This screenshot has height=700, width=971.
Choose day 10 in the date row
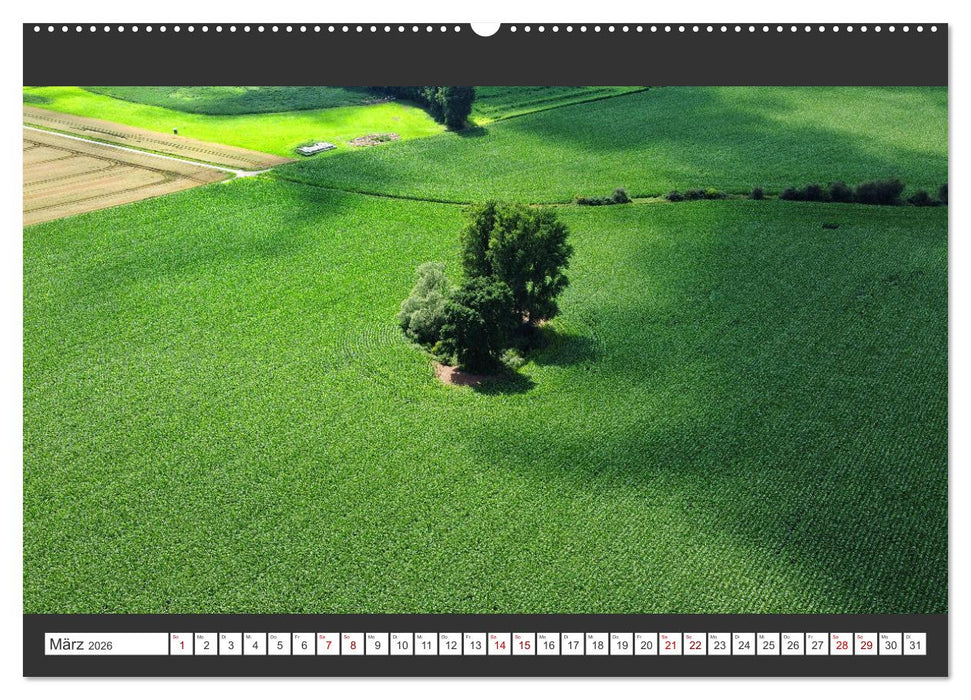pyautogui.click(x=401, y=645)
